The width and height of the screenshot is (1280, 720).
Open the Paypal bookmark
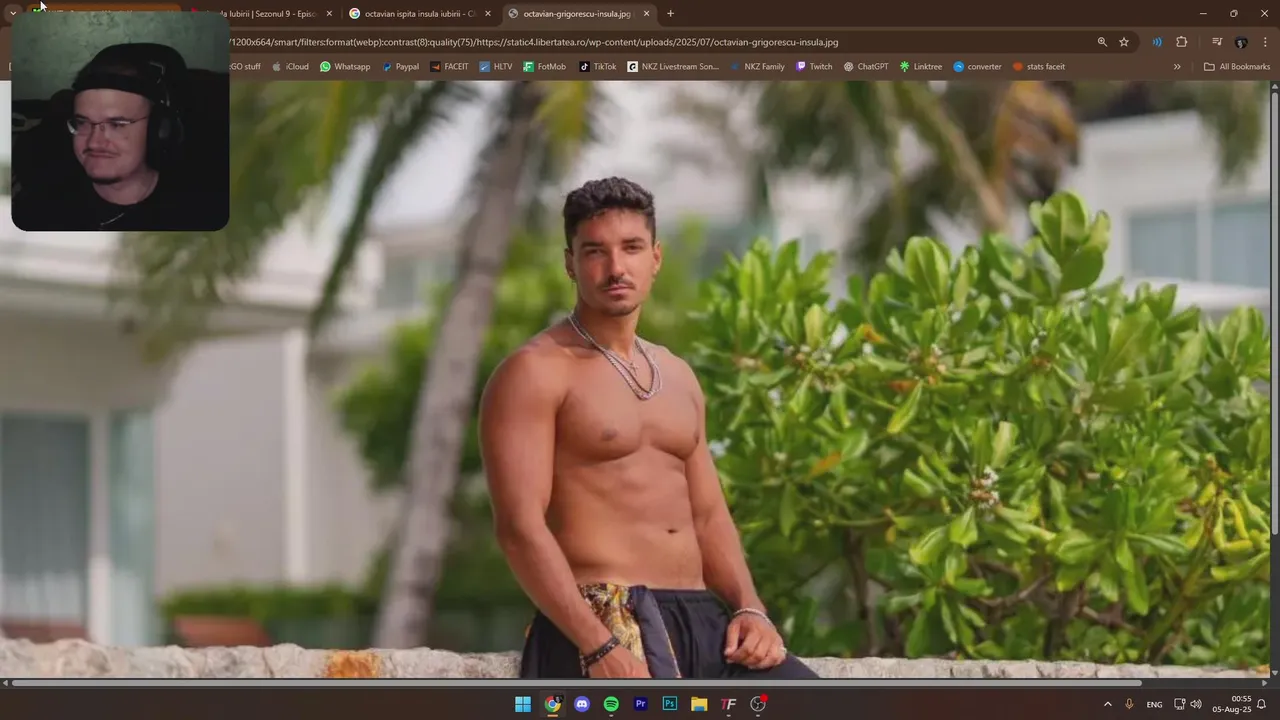(400, 67)
